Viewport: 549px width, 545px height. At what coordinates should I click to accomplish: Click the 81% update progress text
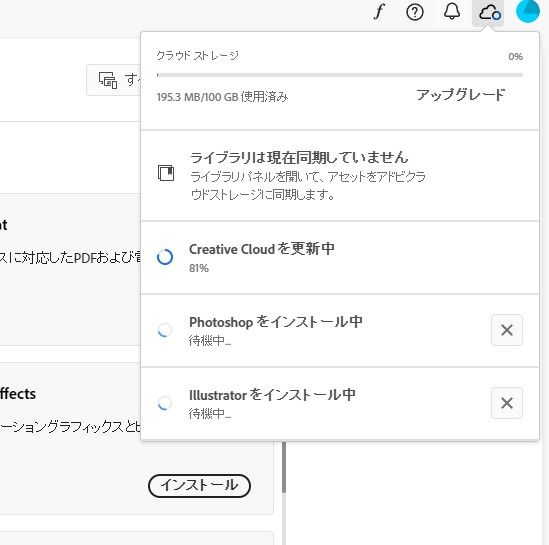click(199, 268)
